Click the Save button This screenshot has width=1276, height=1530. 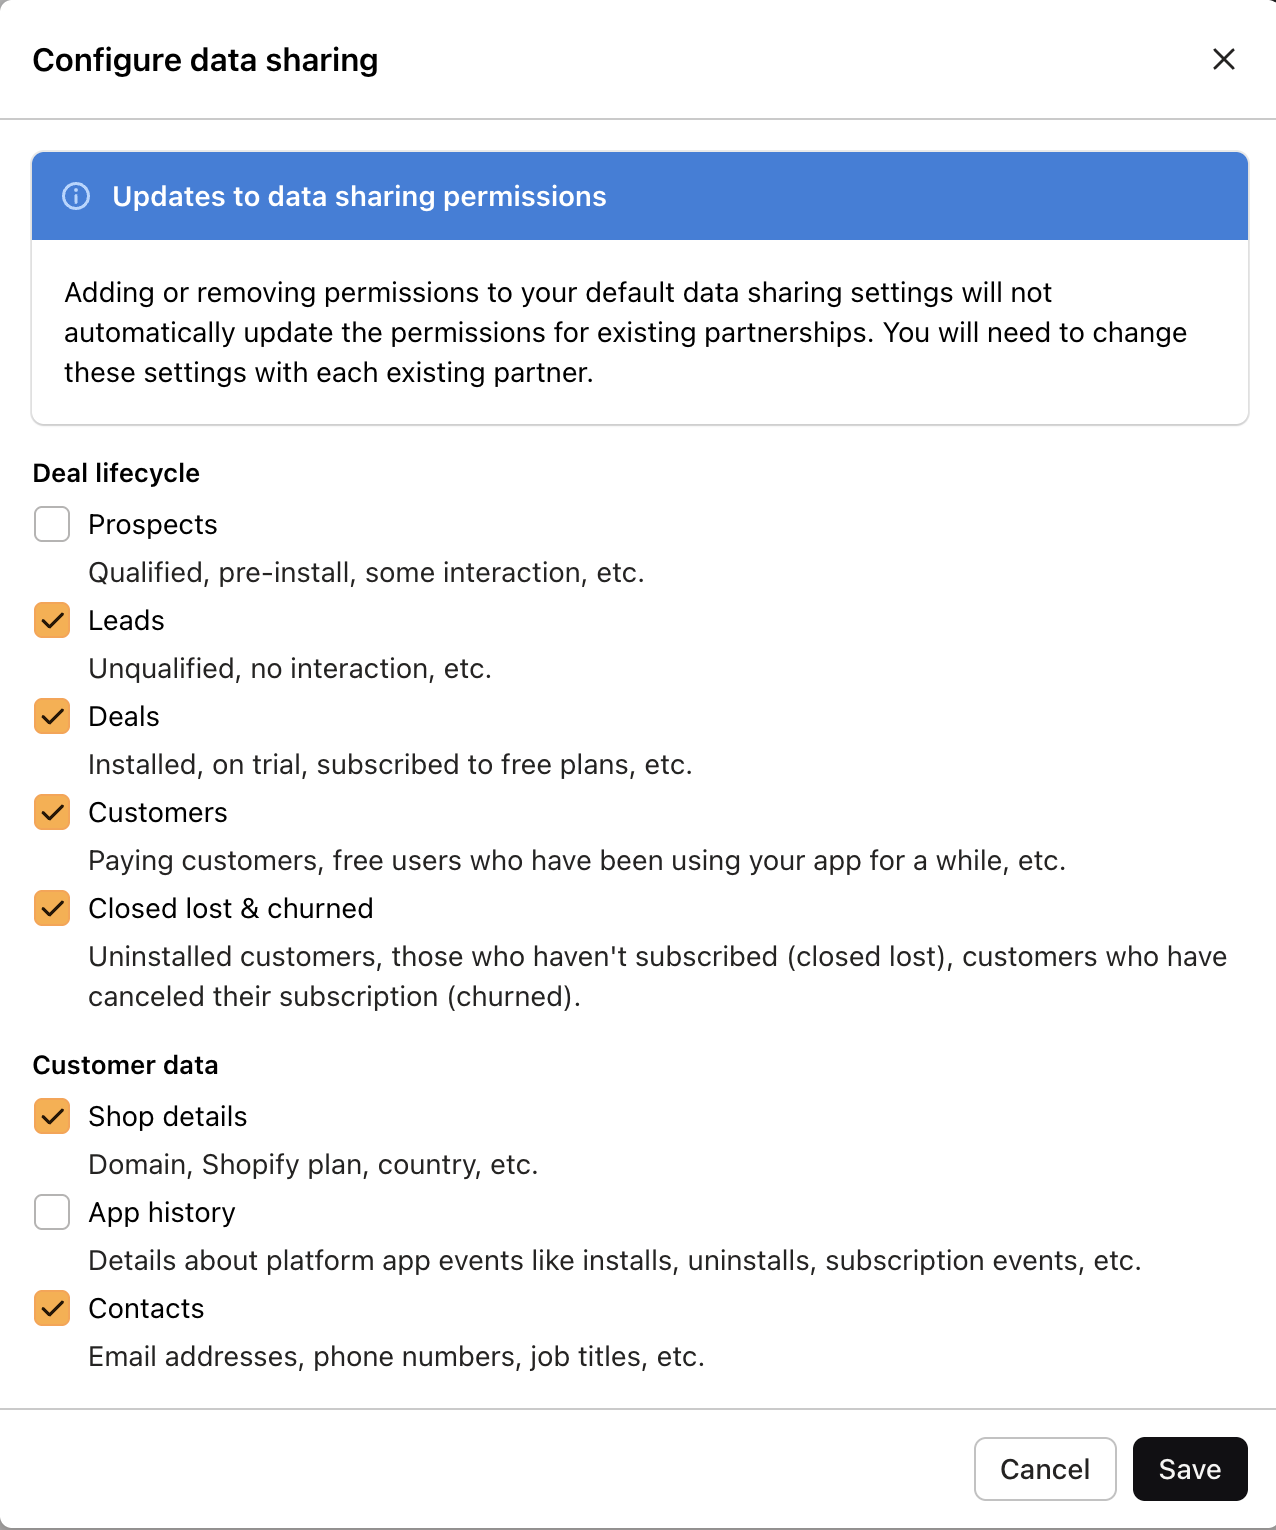[x=1190, y=1469]
